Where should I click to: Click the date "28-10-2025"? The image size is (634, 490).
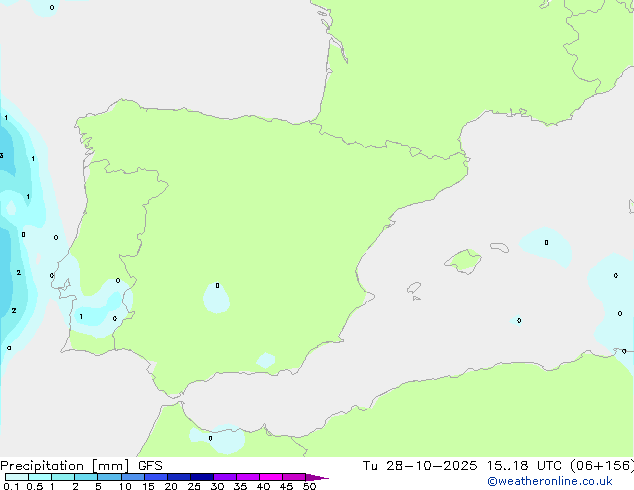pyautogui.click(x=431, y=465)
